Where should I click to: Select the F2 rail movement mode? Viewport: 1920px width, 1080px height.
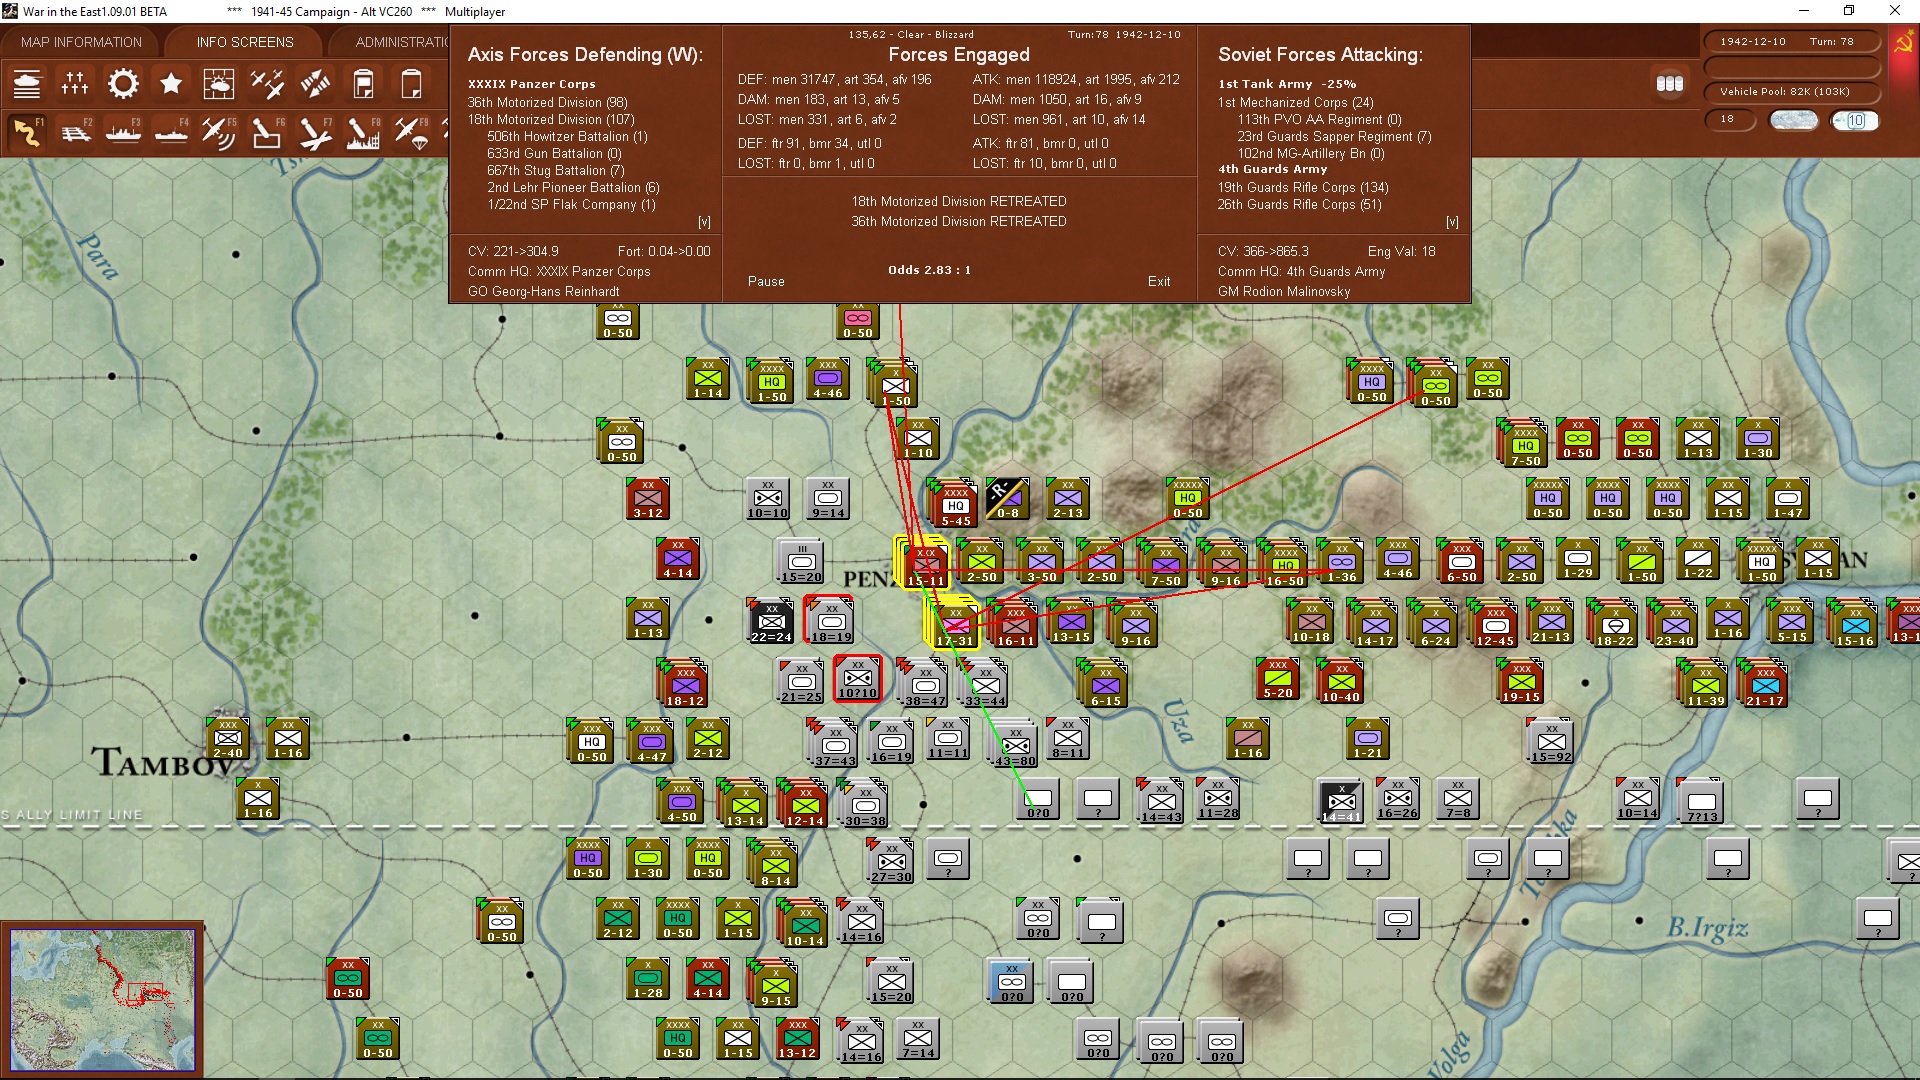[75, 132]
